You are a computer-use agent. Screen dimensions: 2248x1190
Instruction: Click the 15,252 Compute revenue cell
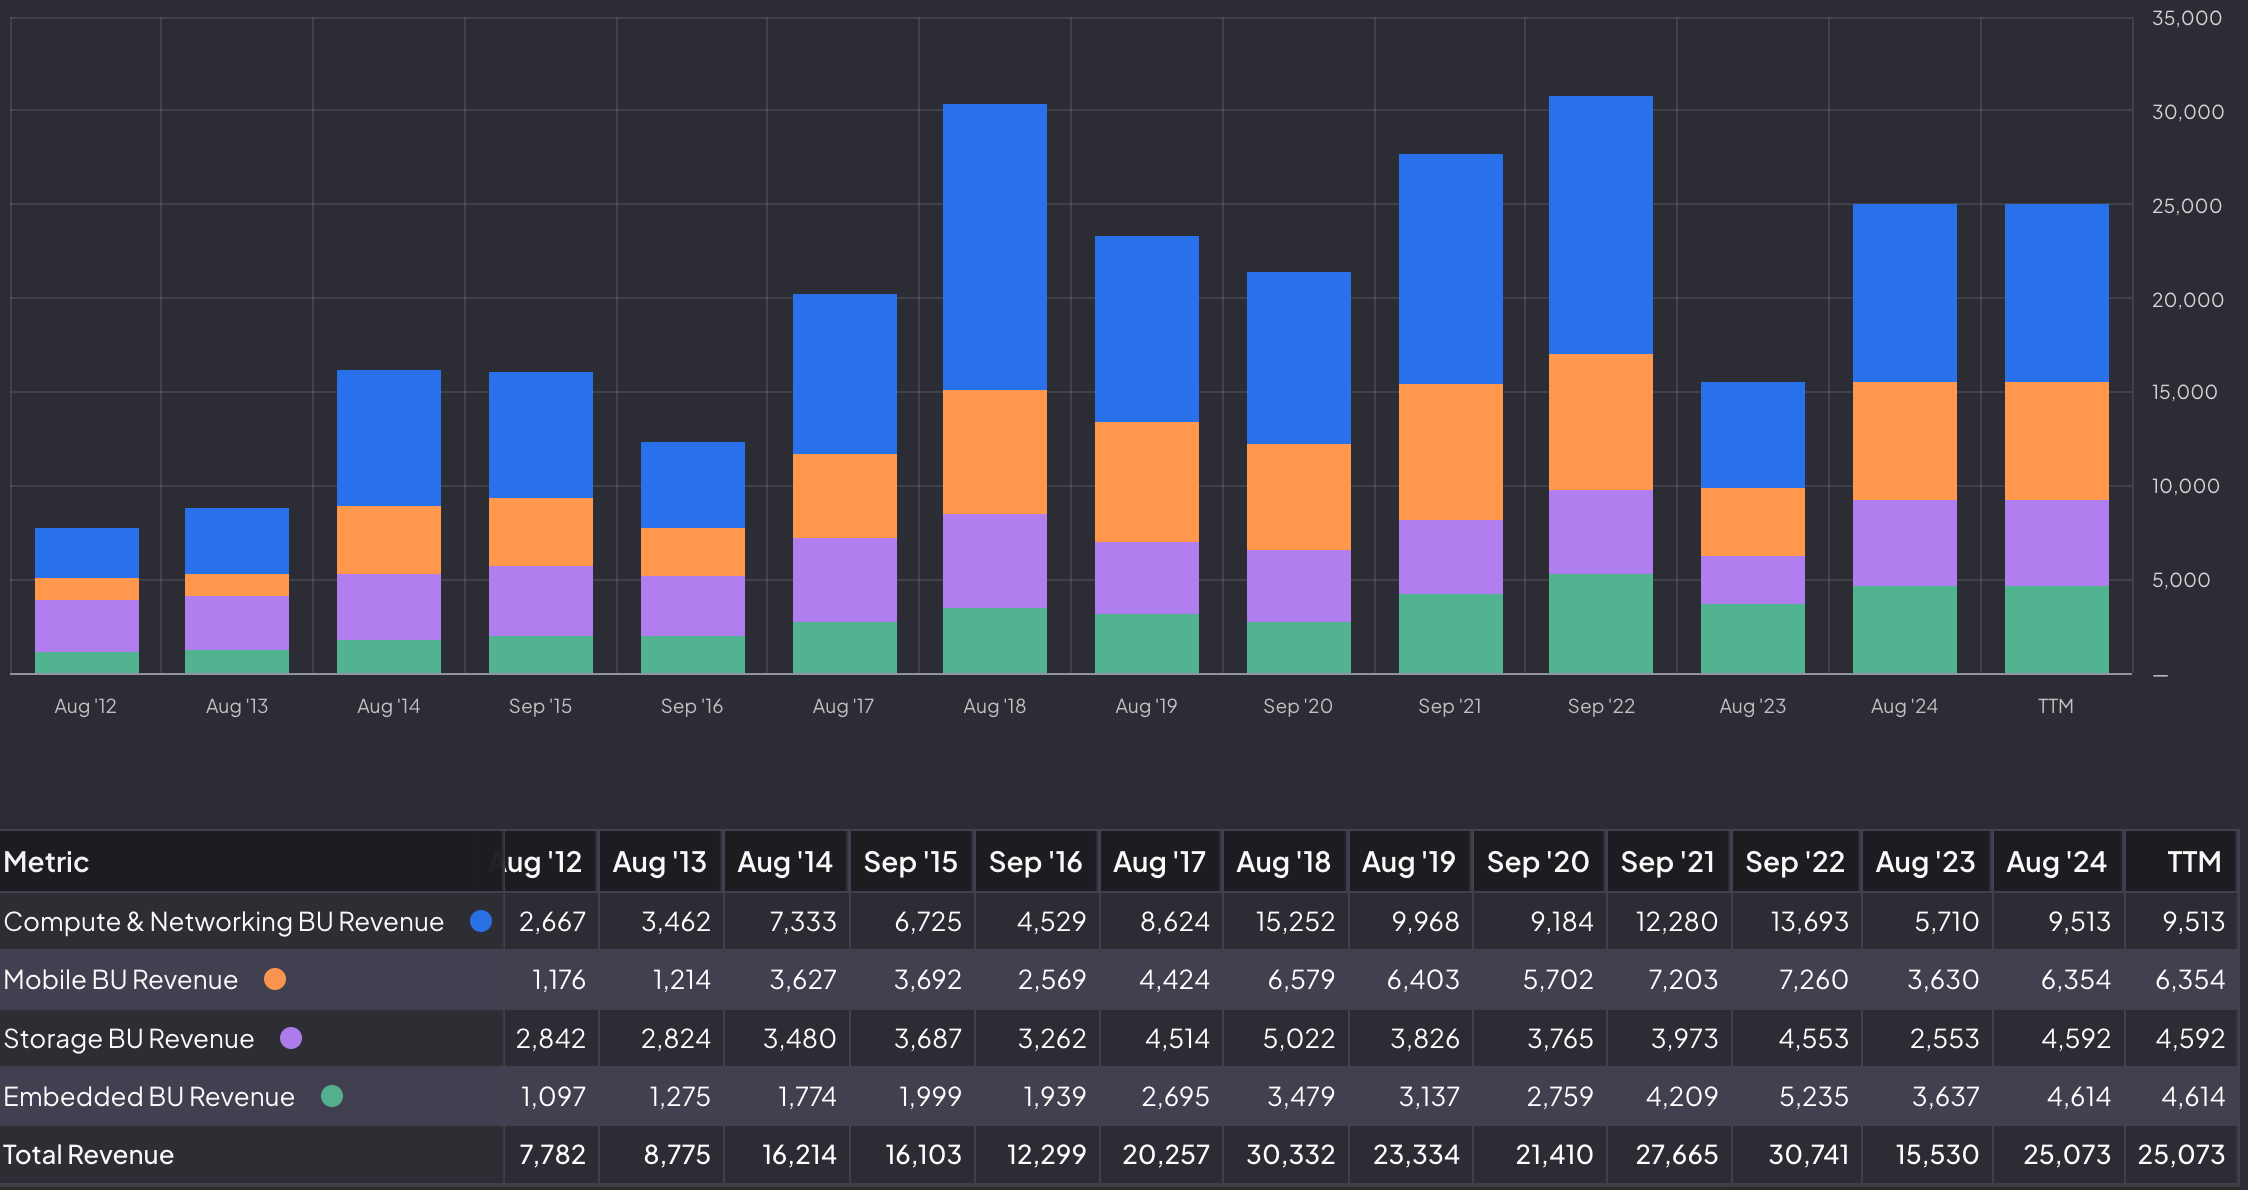click(x=1295, y=922)
